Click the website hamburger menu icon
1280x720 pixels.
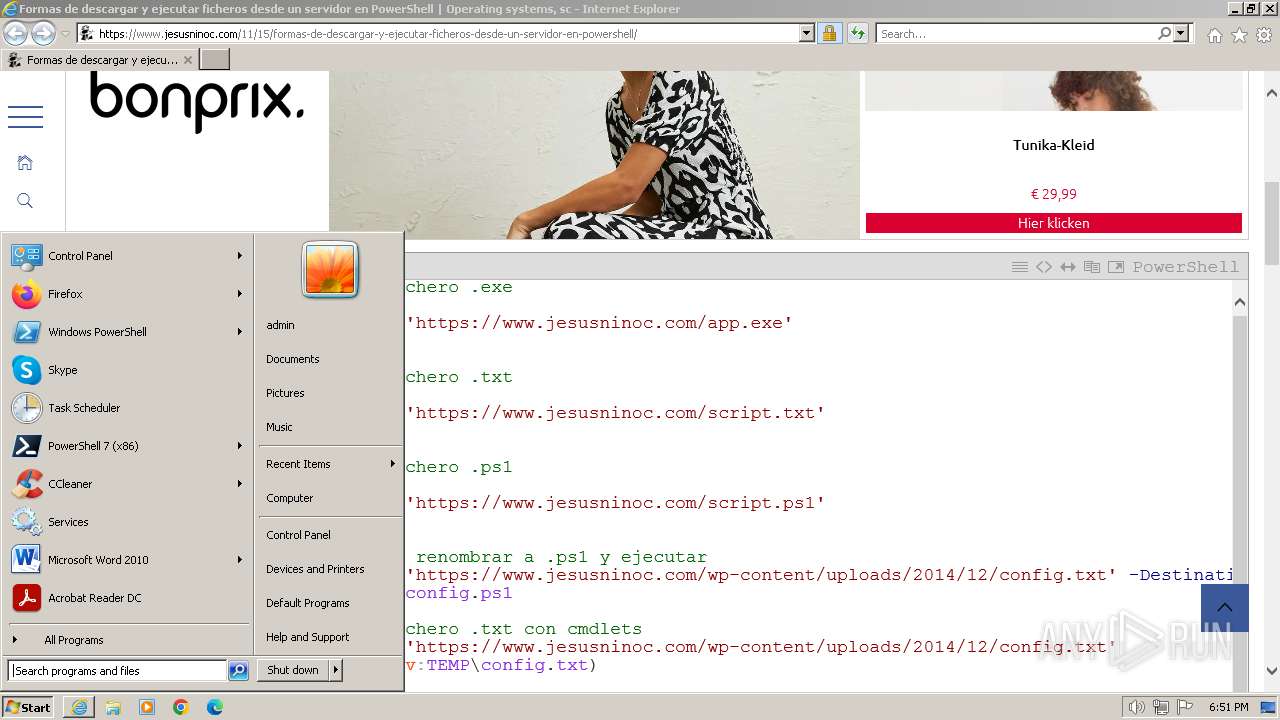click(x=25, y=117)
